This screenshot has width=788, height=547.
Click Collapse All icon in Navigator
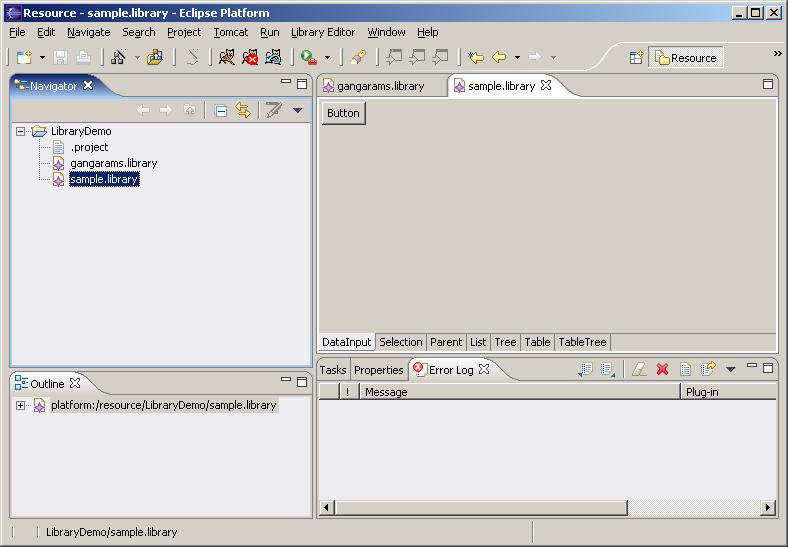coord(221,111)
